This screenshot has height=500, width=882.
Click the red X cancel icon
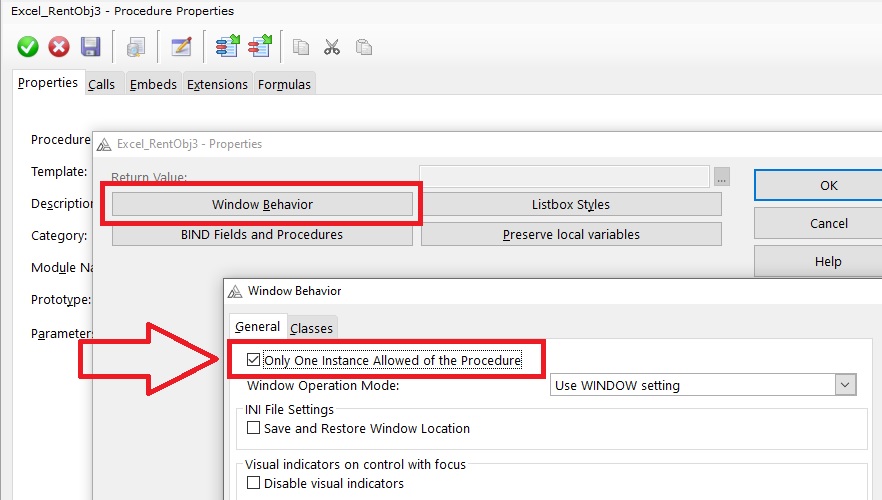(59, 47)
